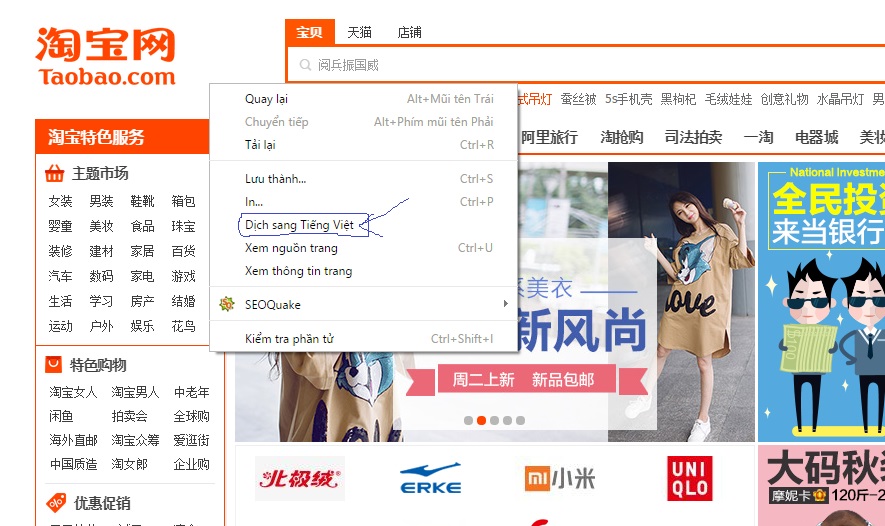This screenshot has width=885, height=526.
Task: Click the Taobao.com logo
Action: [x=106, y=56]
